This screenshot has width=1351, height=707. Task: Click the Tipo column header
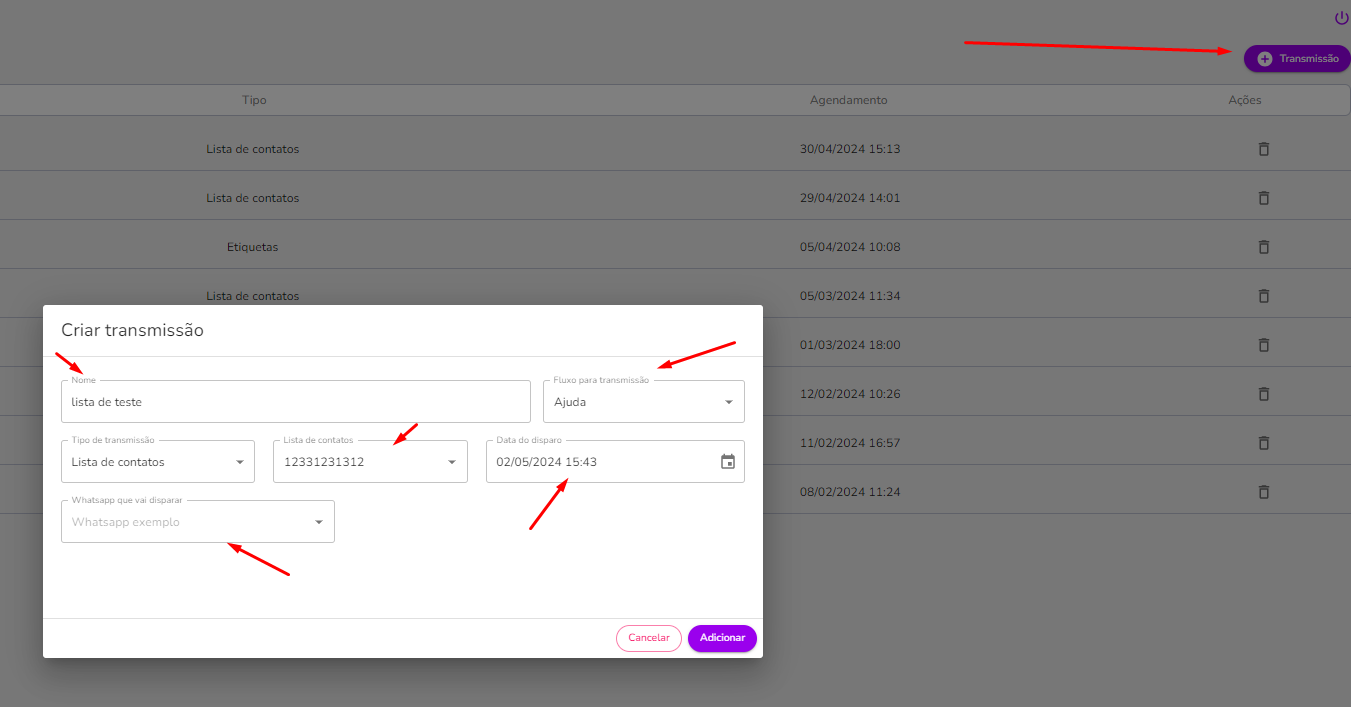(254, 101)
